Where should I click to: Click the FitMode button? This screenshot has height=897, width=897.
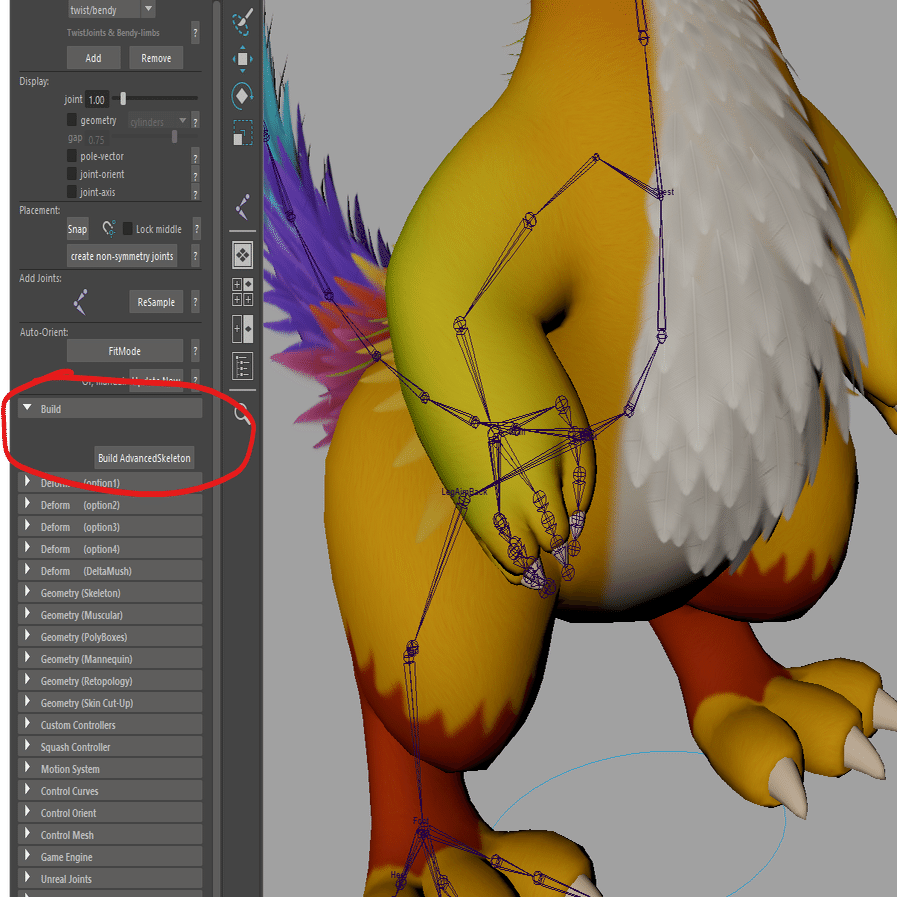(x=125, y=351)
